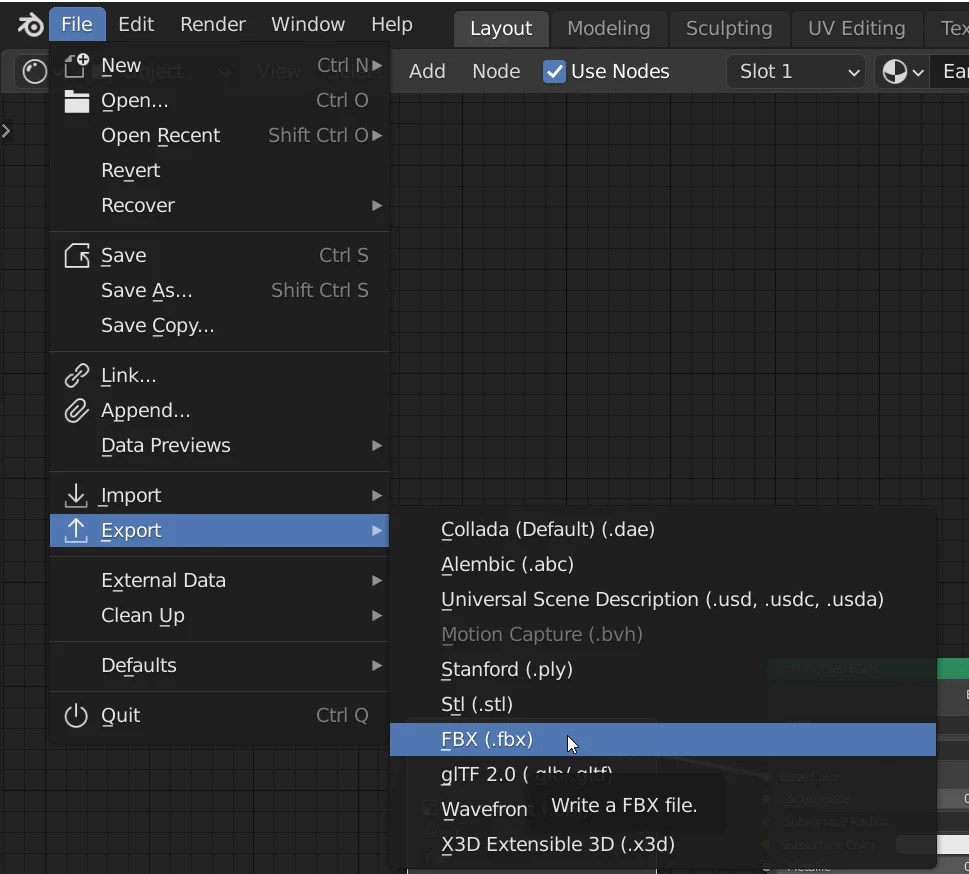
Task: Choose Quit from the File menu
Action: (x=219, y=716)
